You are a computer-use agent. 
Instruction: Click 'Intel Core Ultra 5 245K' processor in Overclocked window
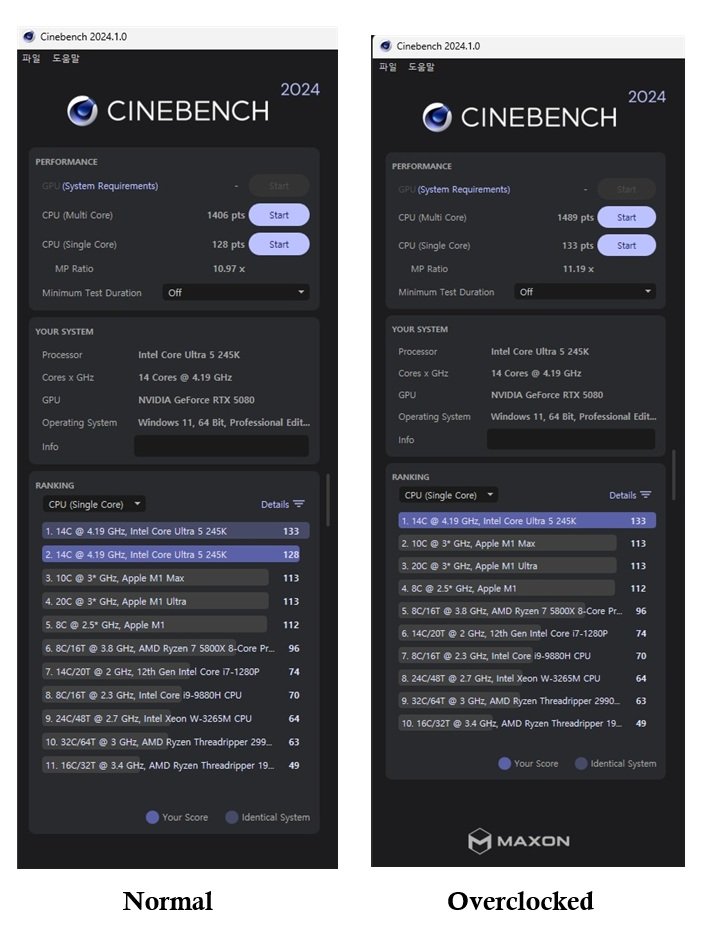(540, 351)
